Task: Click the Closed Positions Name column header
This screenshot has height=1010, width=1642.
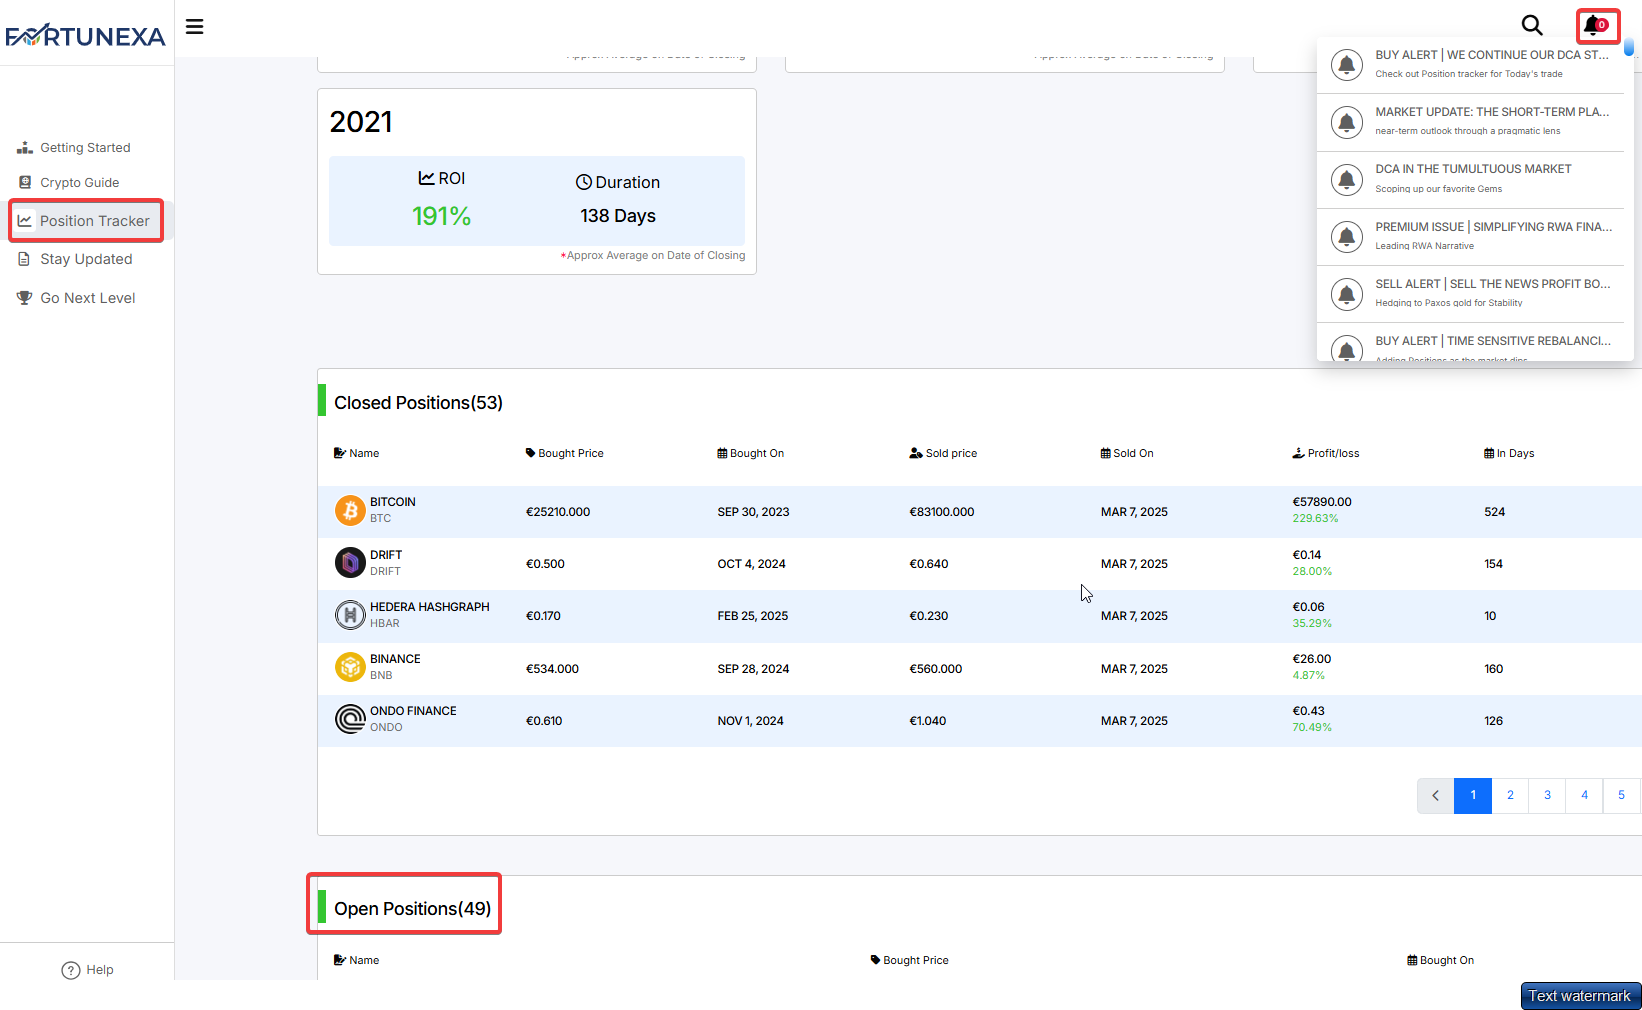Action: pyautogui.click(x=356, y=454)
